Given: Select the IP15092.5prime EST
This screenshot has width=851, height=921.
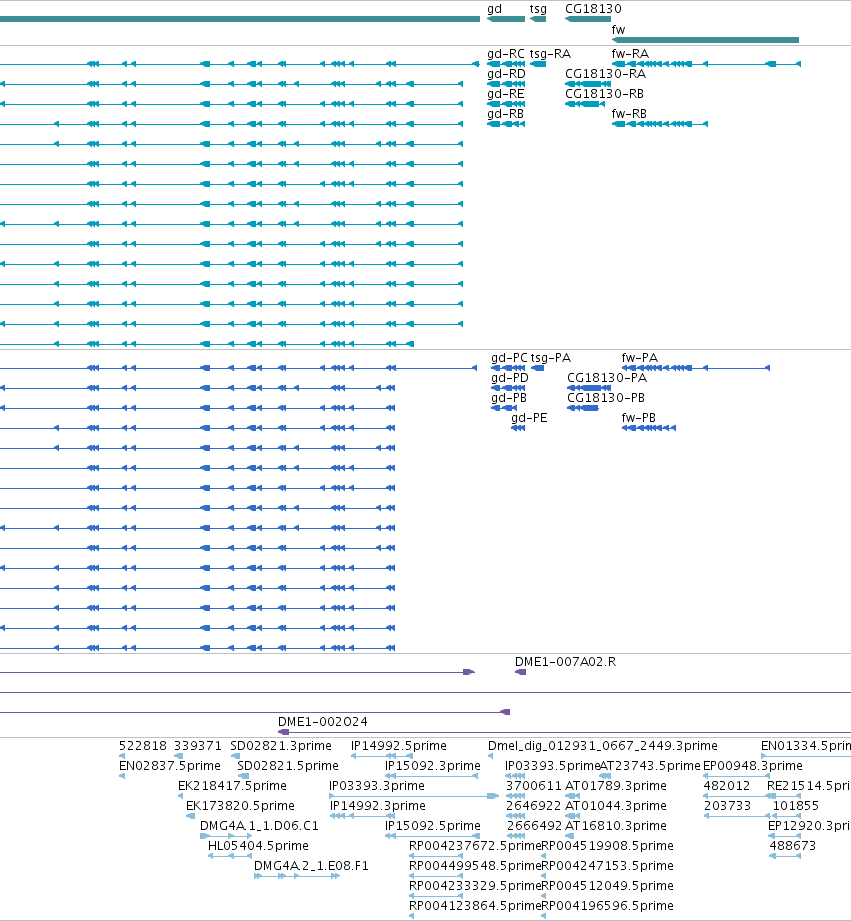Looking at the screenshot, I should point(432,836).
